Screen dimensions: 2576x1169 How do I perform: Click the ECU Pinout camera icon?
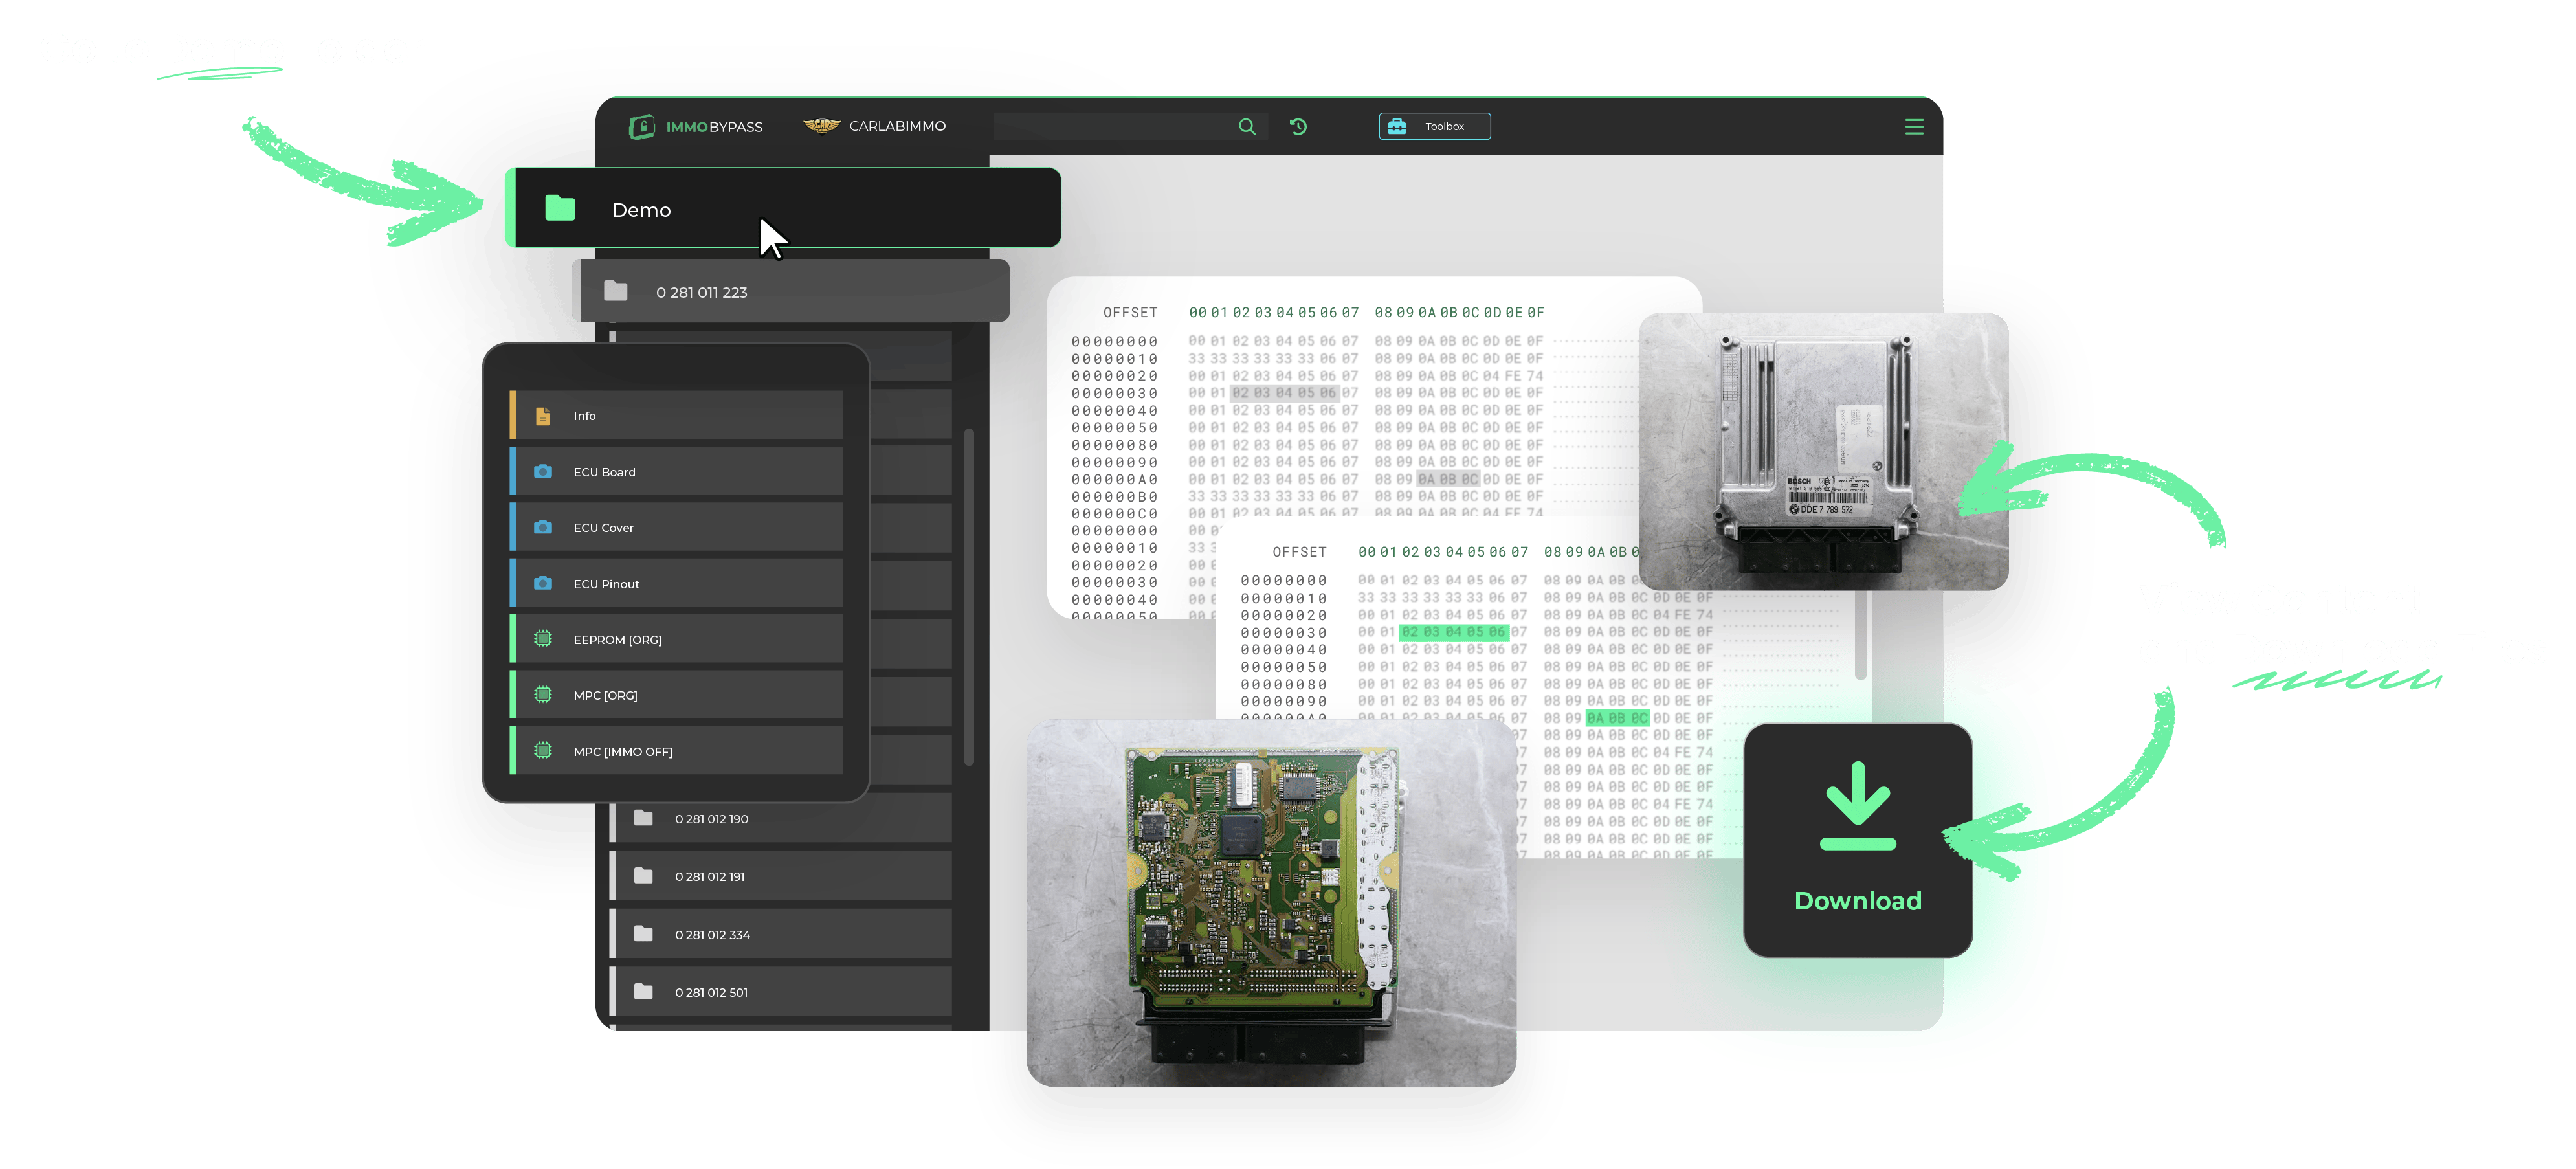tap(543, 583)
